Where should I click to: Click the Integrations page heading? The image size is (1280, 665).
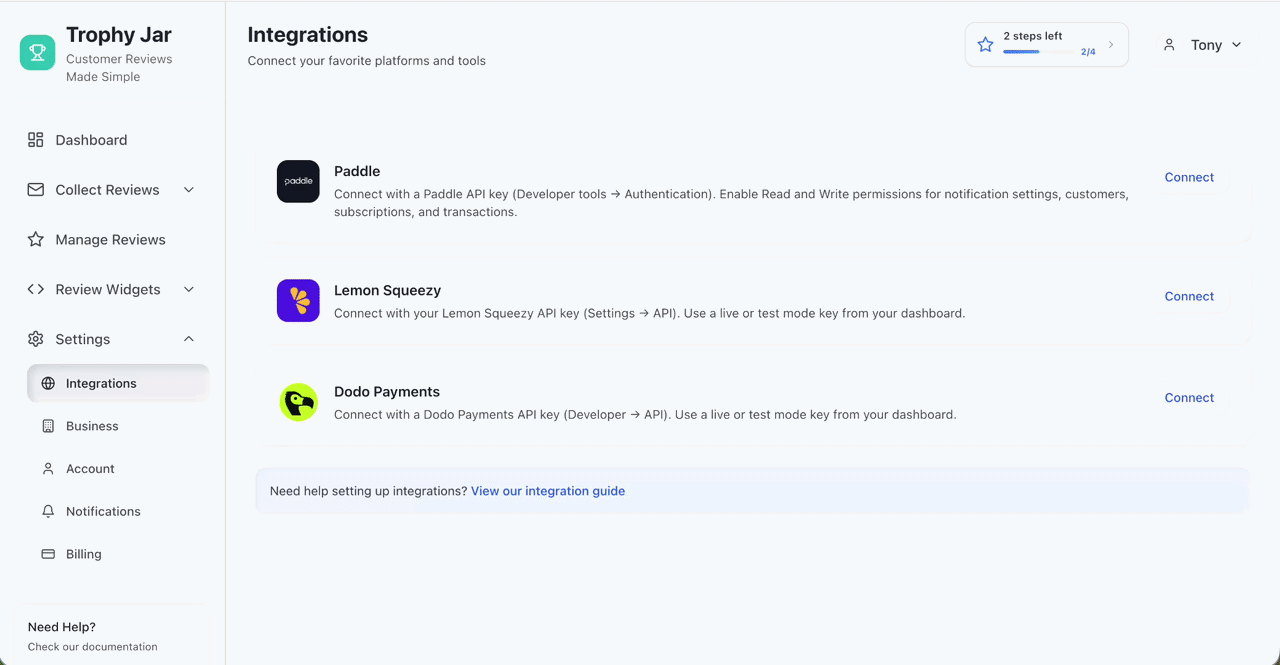pyautogui.click(x=308, y=35)
